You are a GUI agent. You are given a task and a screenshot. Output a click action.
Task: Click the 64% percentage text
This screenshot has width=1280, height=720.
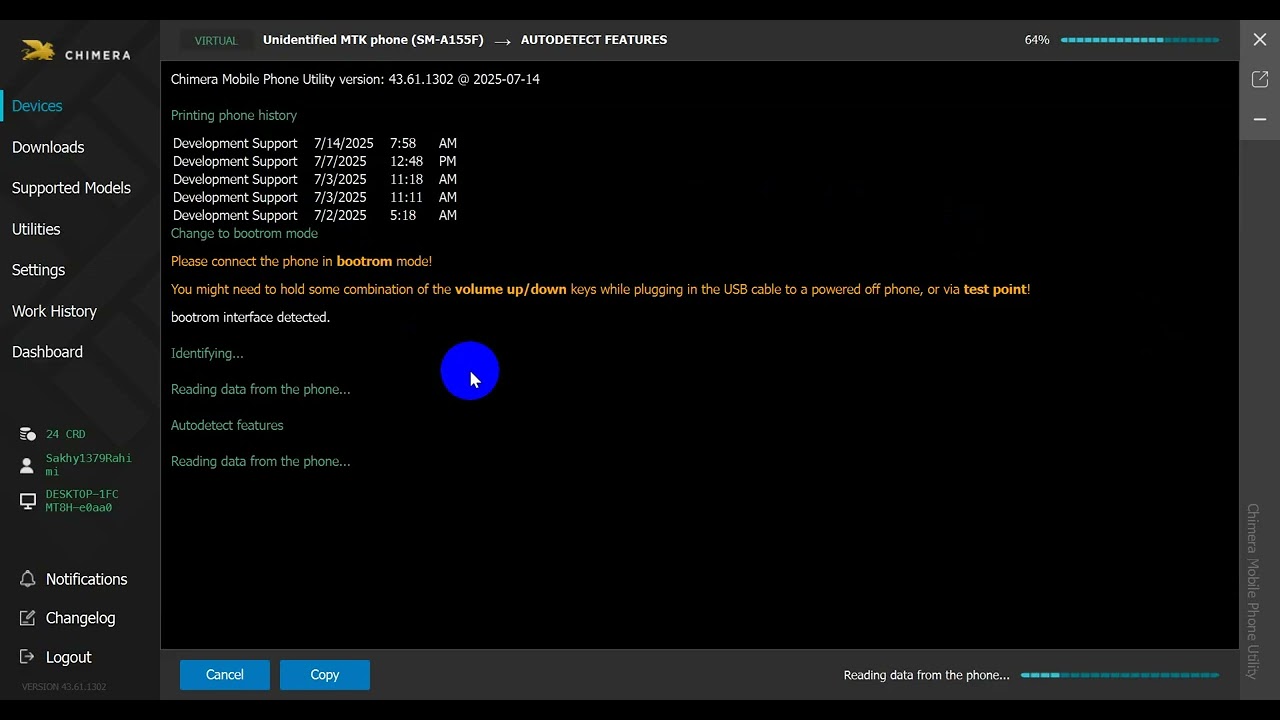[x=1037, y=40]
